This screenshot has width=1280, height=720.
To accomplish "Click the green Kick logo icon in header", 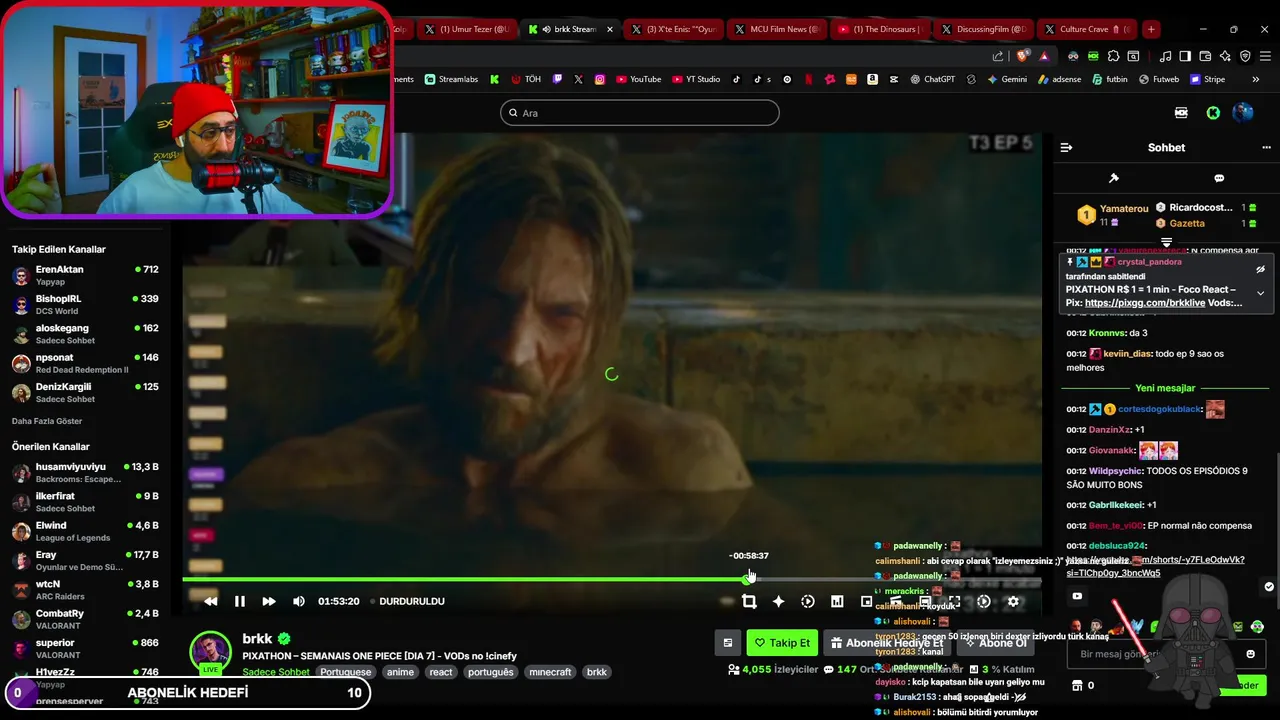I will (1213, 113).
